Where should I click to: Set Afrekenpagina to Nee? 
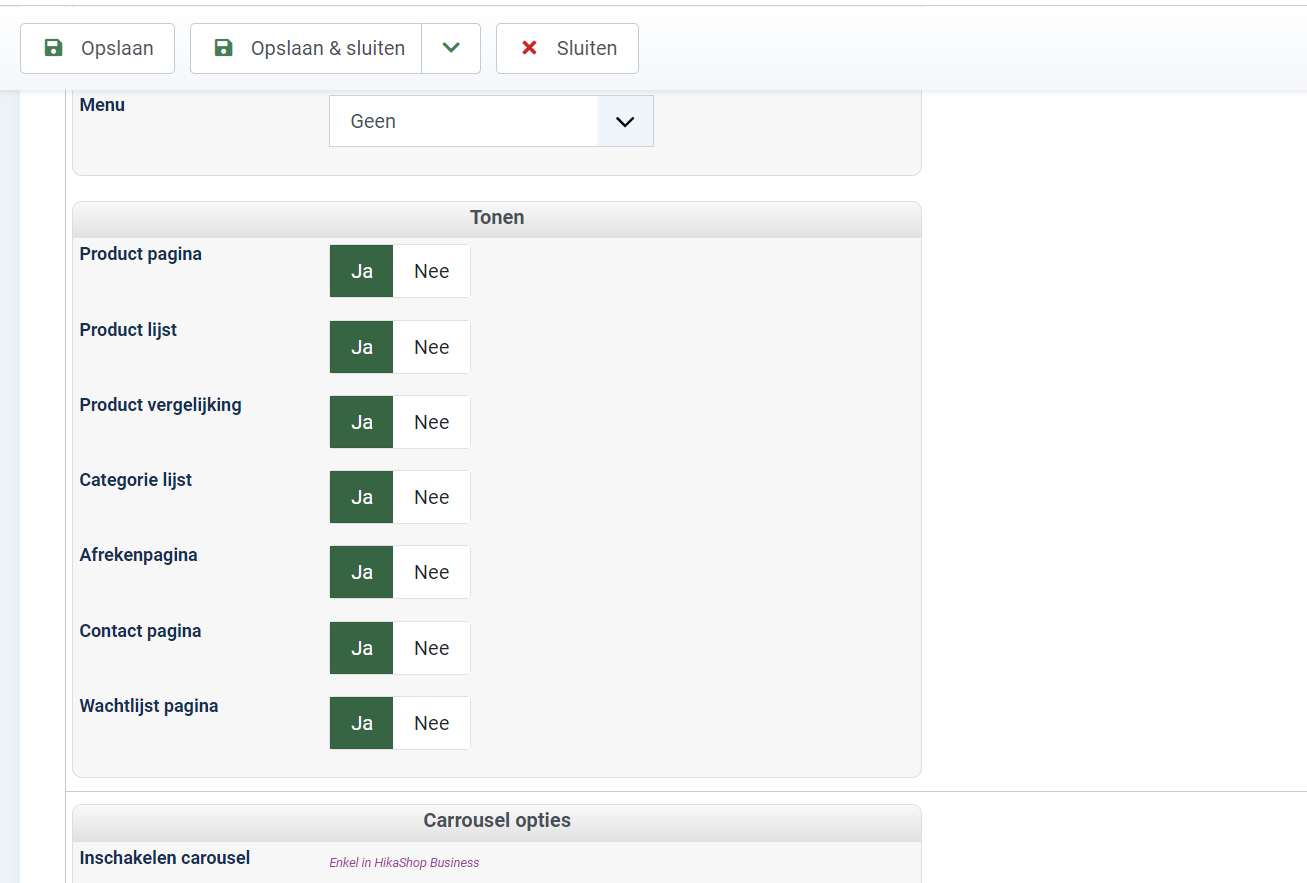tap(432, 572)
